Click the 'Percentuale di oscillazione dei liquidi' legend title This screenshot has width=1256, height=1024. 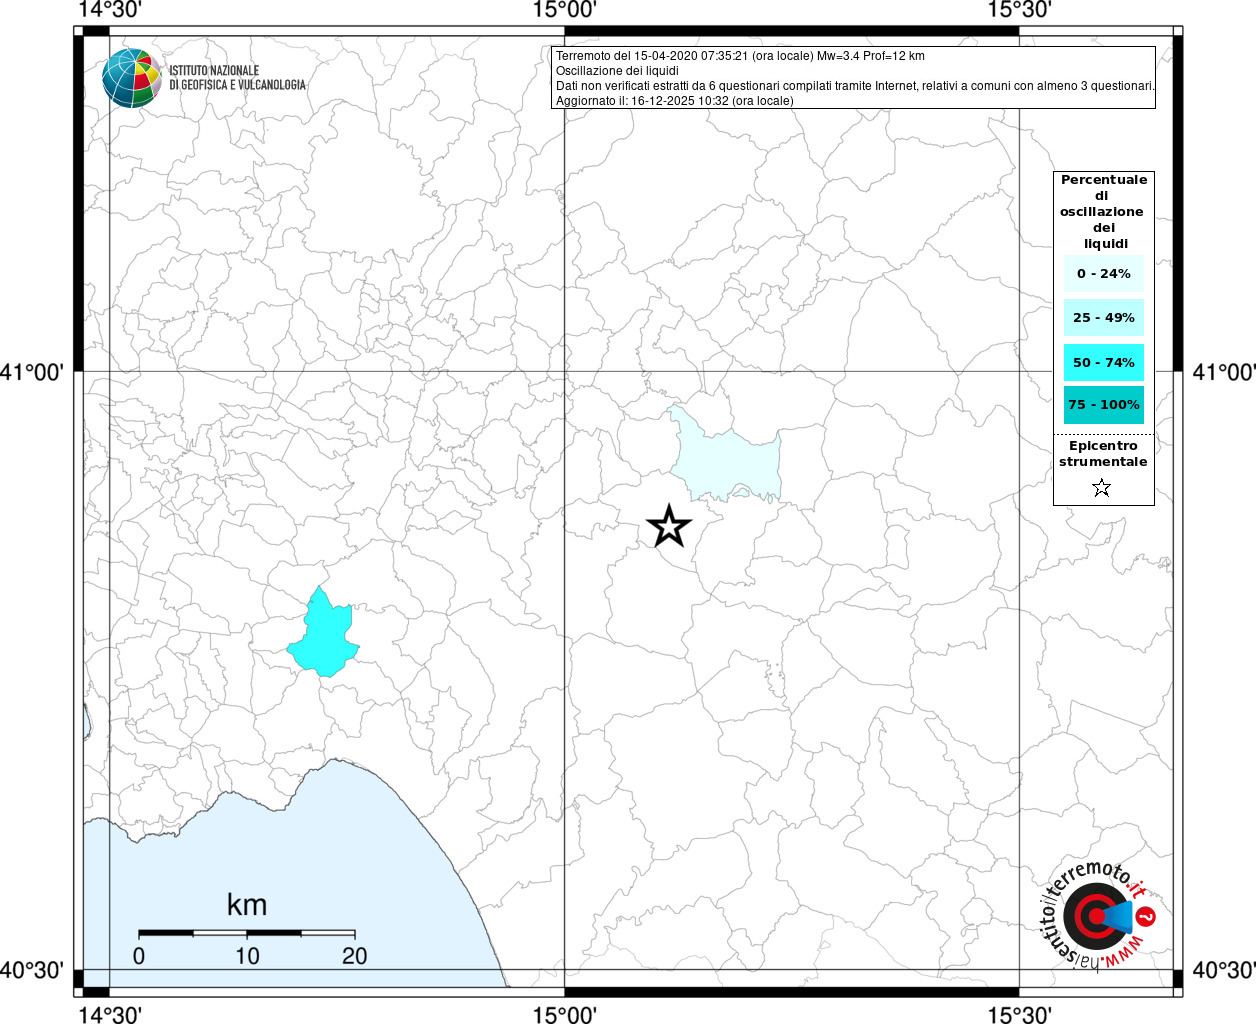tap(1103, 211)
